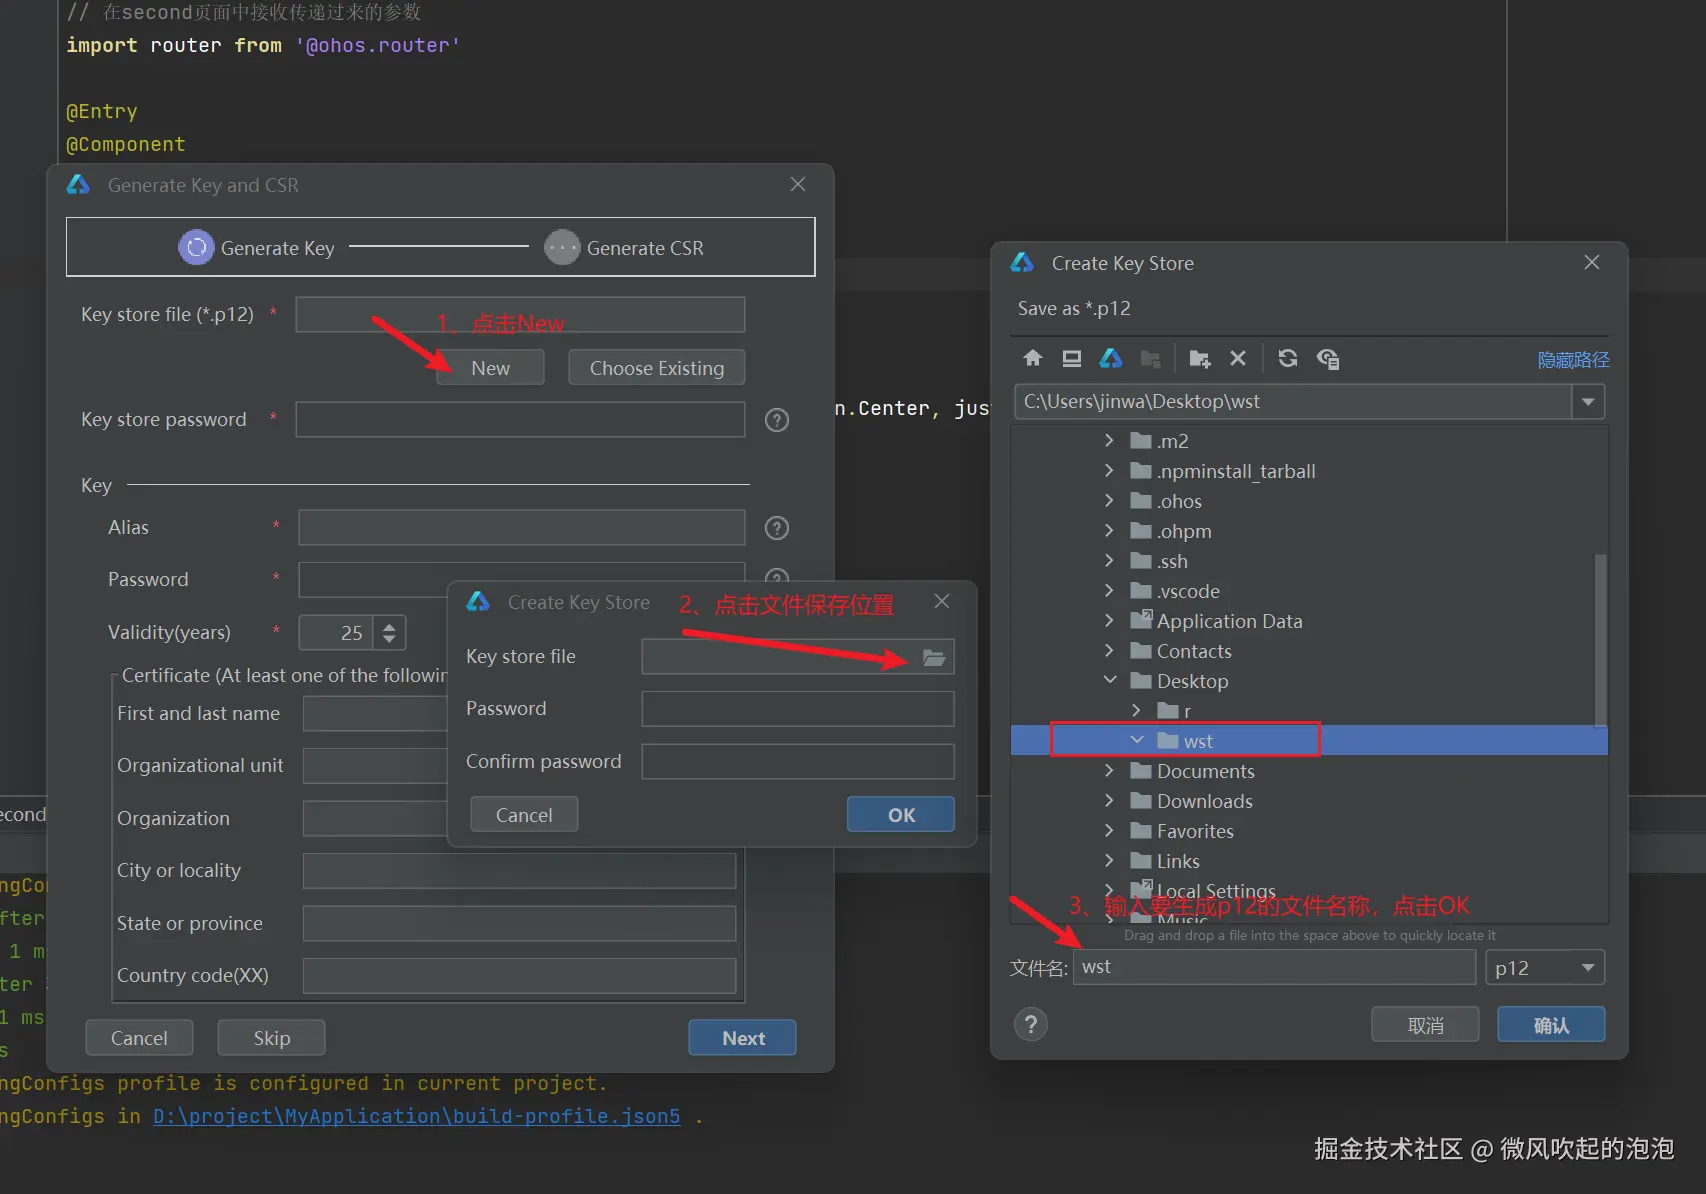Click Skip in Generate Key and CSR
Screen dimensions: 1706x1194
[271, 1038]
